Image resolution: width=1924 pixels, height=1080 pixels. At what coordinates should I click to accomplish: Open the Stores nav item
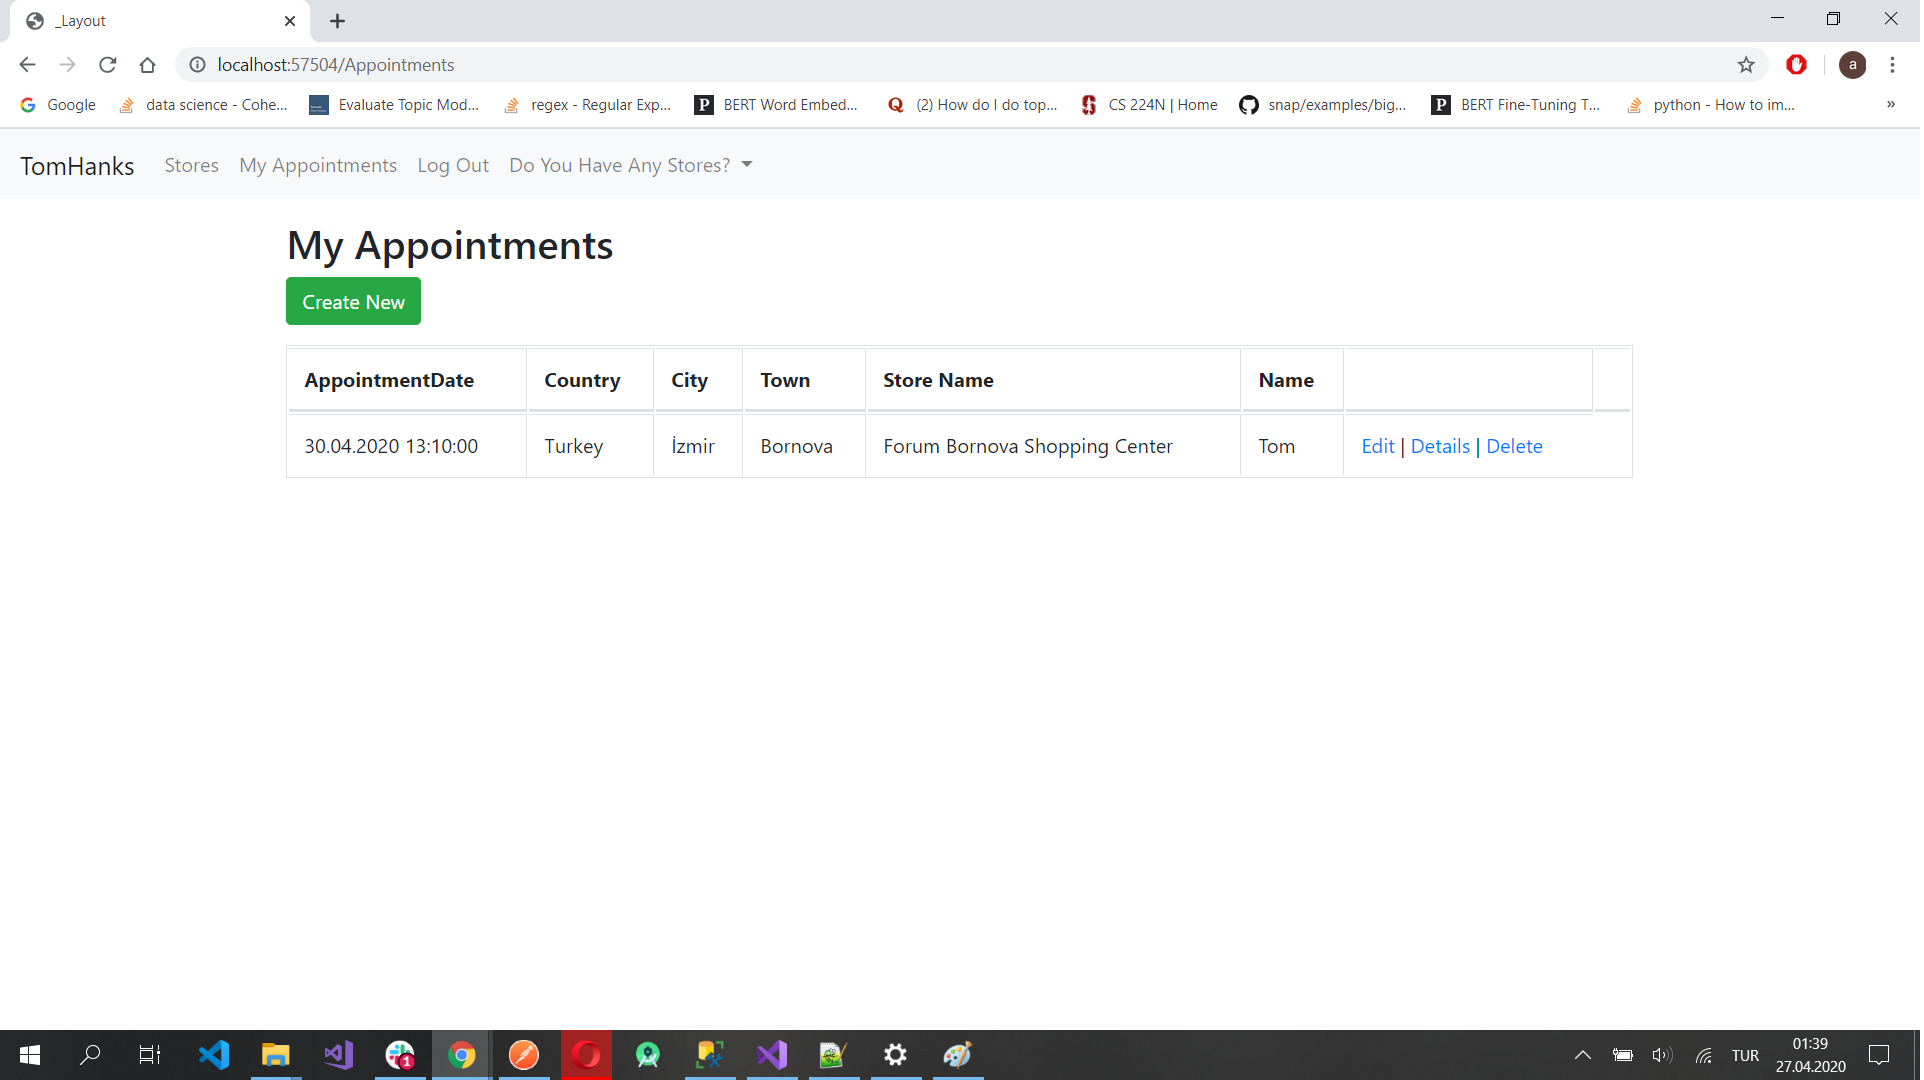(192, 166)
